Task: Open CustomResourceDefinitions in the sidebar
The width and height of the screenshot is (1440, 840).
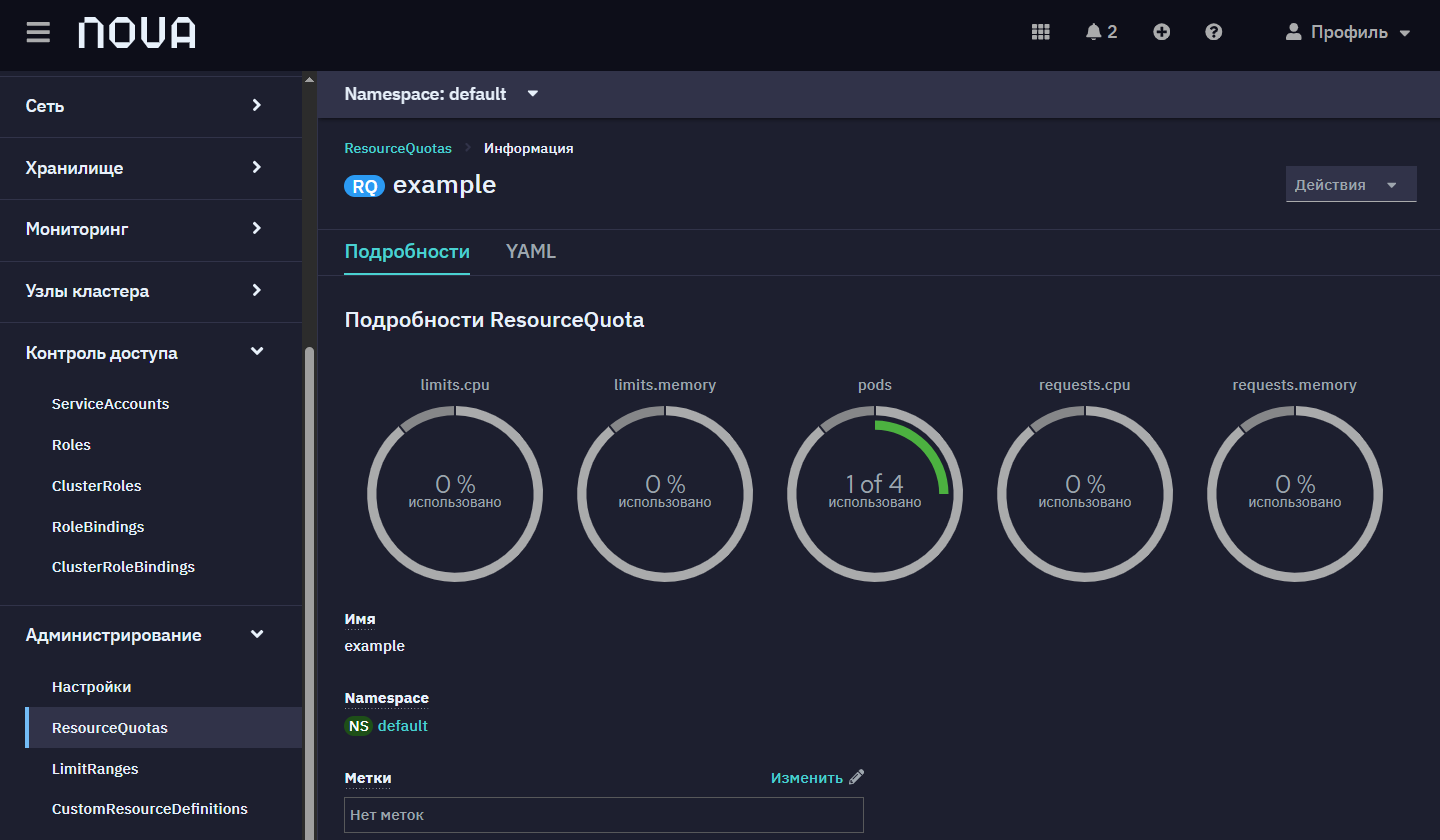Action: click(149, 809)
